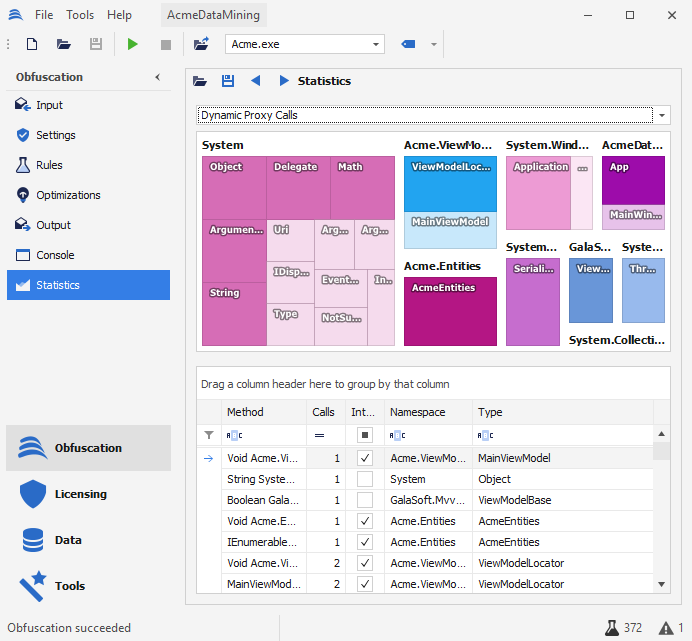
Task: Open the Rules section in sidebar
Action: click(x=49, y=165)
